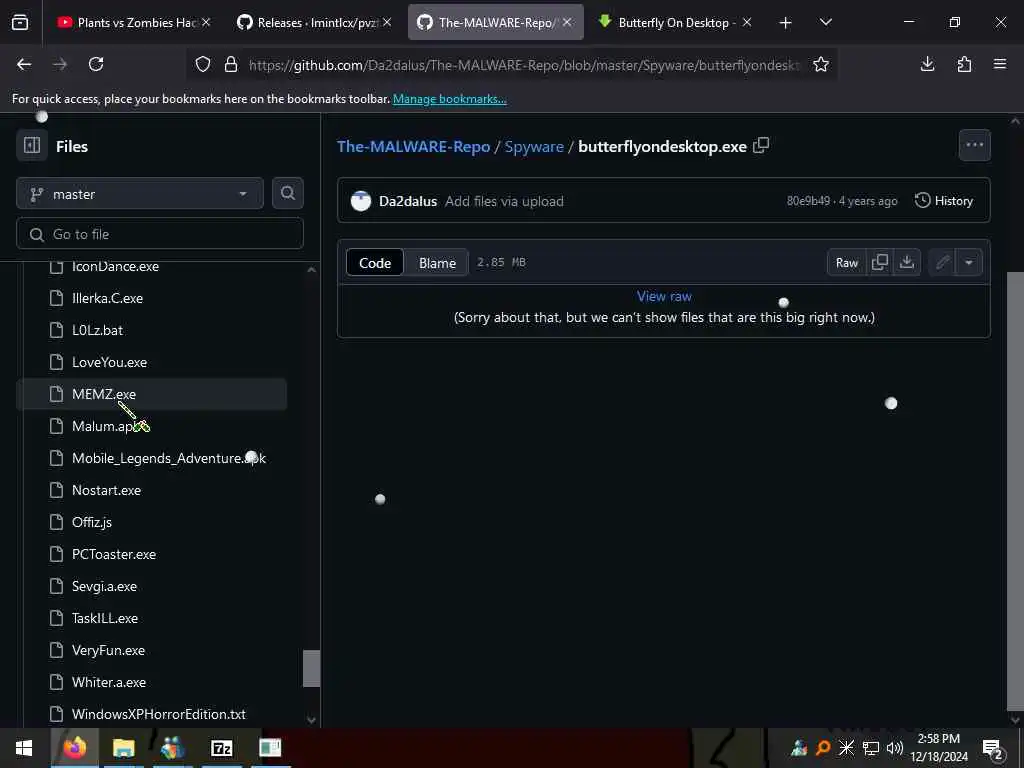Screen dimensions: 1024x768
Task: Click tracking protection shield icon
Action: 203,64
